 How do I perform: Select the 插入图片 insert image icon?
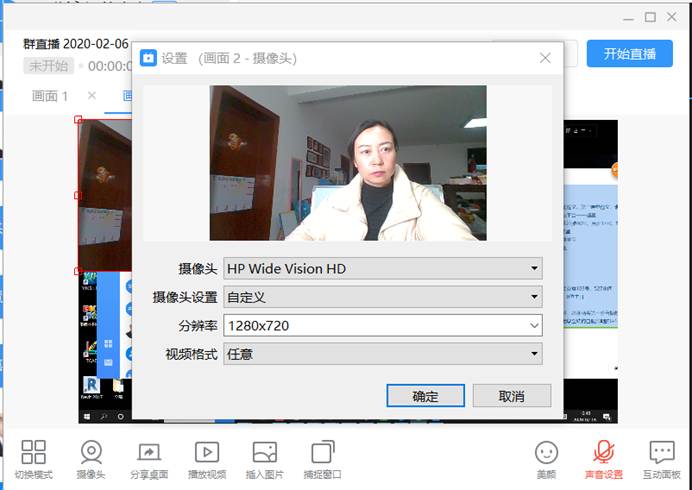tap(265, 452)
